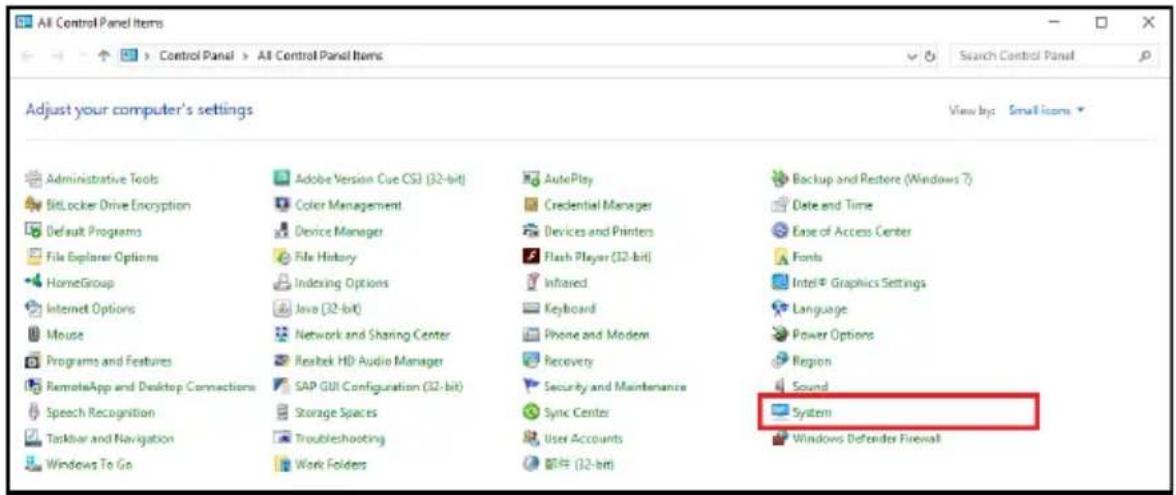Viewport: 1176px width, 495px height.
Task: Open Programs and Features icon
Action: click(33, 361)
